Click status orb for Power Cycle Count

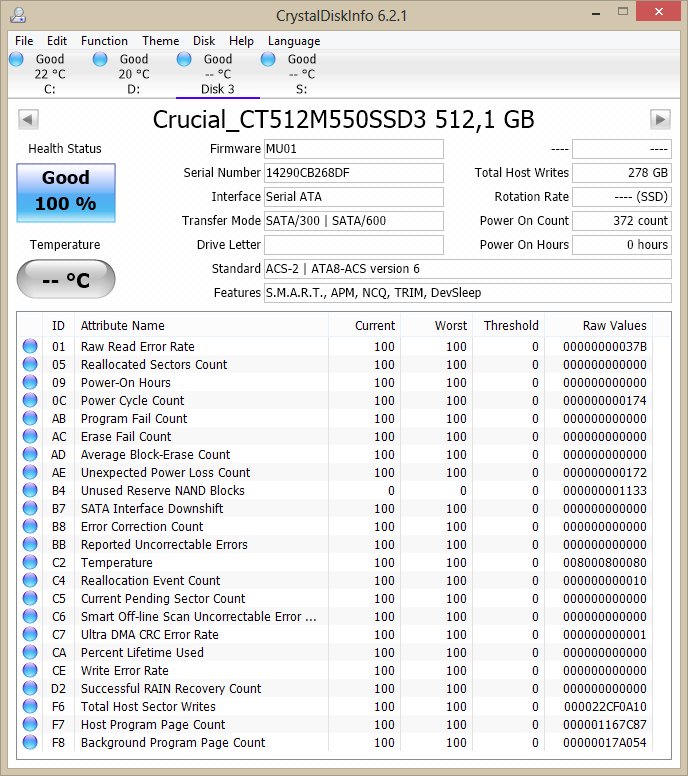(30, 400)
